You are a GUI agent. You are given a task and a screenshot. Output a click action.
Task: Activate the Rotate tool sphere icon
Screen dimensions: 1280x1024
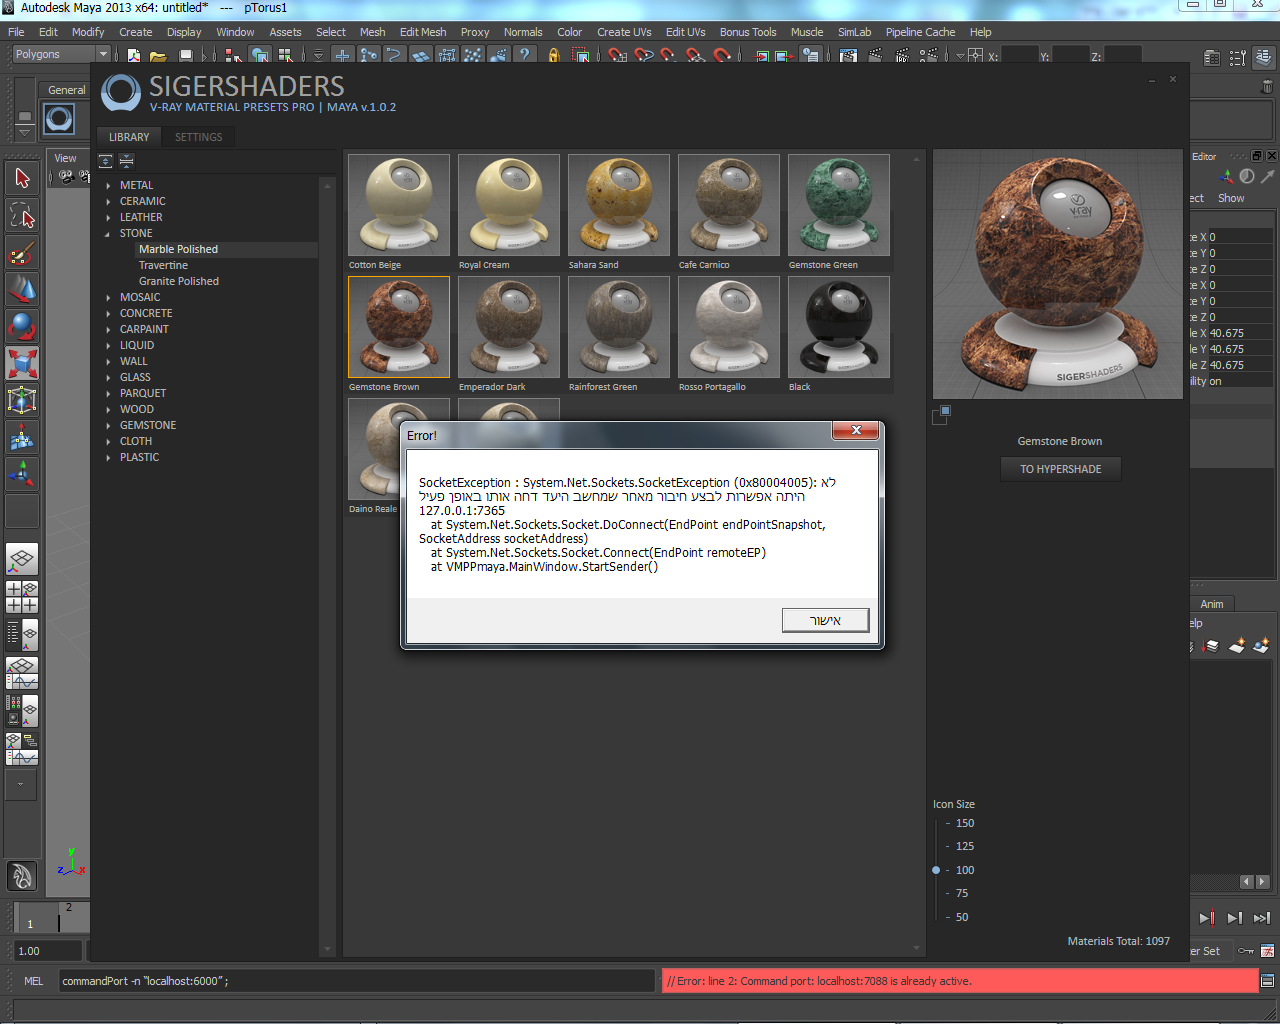(x=22, y=326)
